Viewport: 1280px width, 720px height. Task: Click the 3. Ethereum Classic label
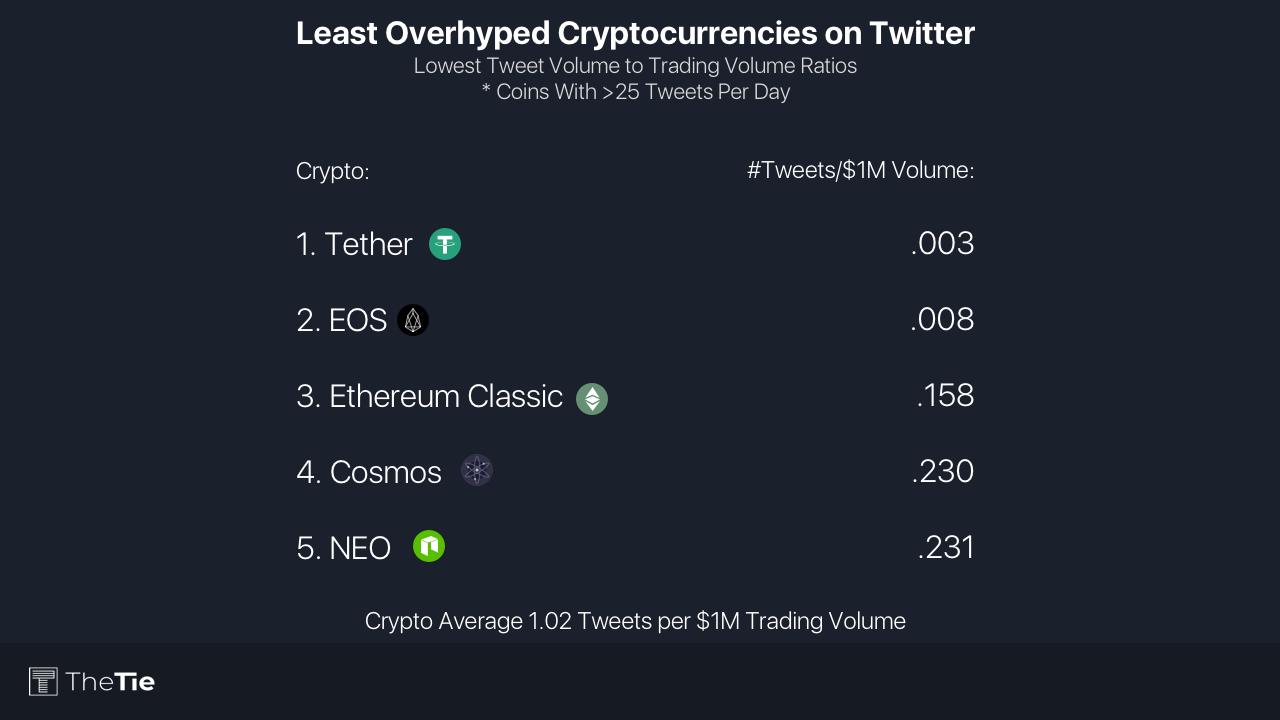430,397
